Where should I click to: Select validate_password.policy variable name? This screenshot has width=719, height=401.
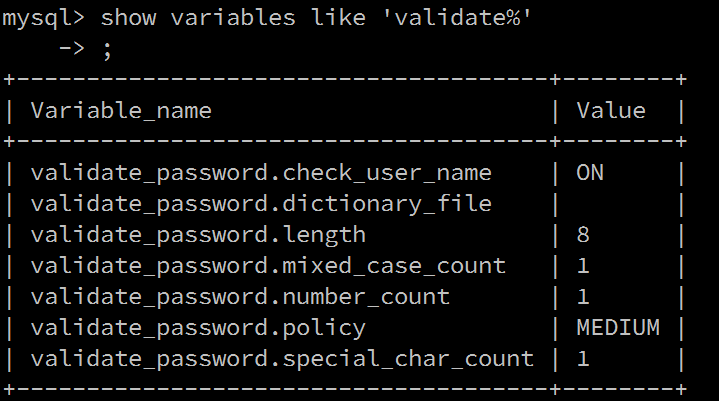[198, 328]
